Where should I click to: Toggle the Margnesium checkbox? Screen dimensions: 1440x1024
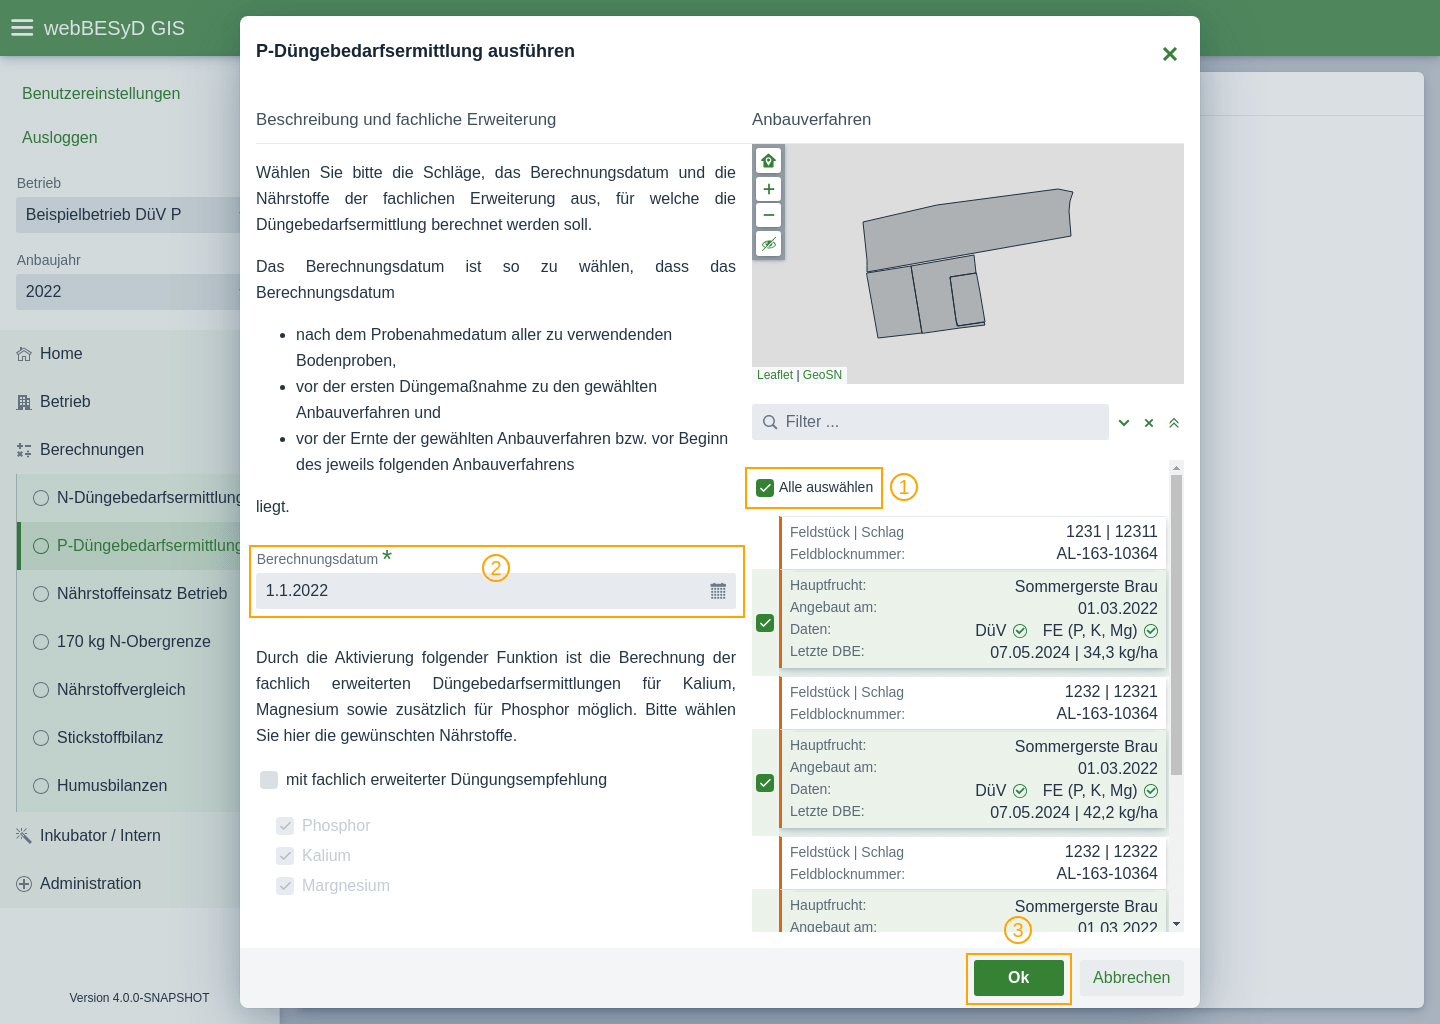click(285, 886)
